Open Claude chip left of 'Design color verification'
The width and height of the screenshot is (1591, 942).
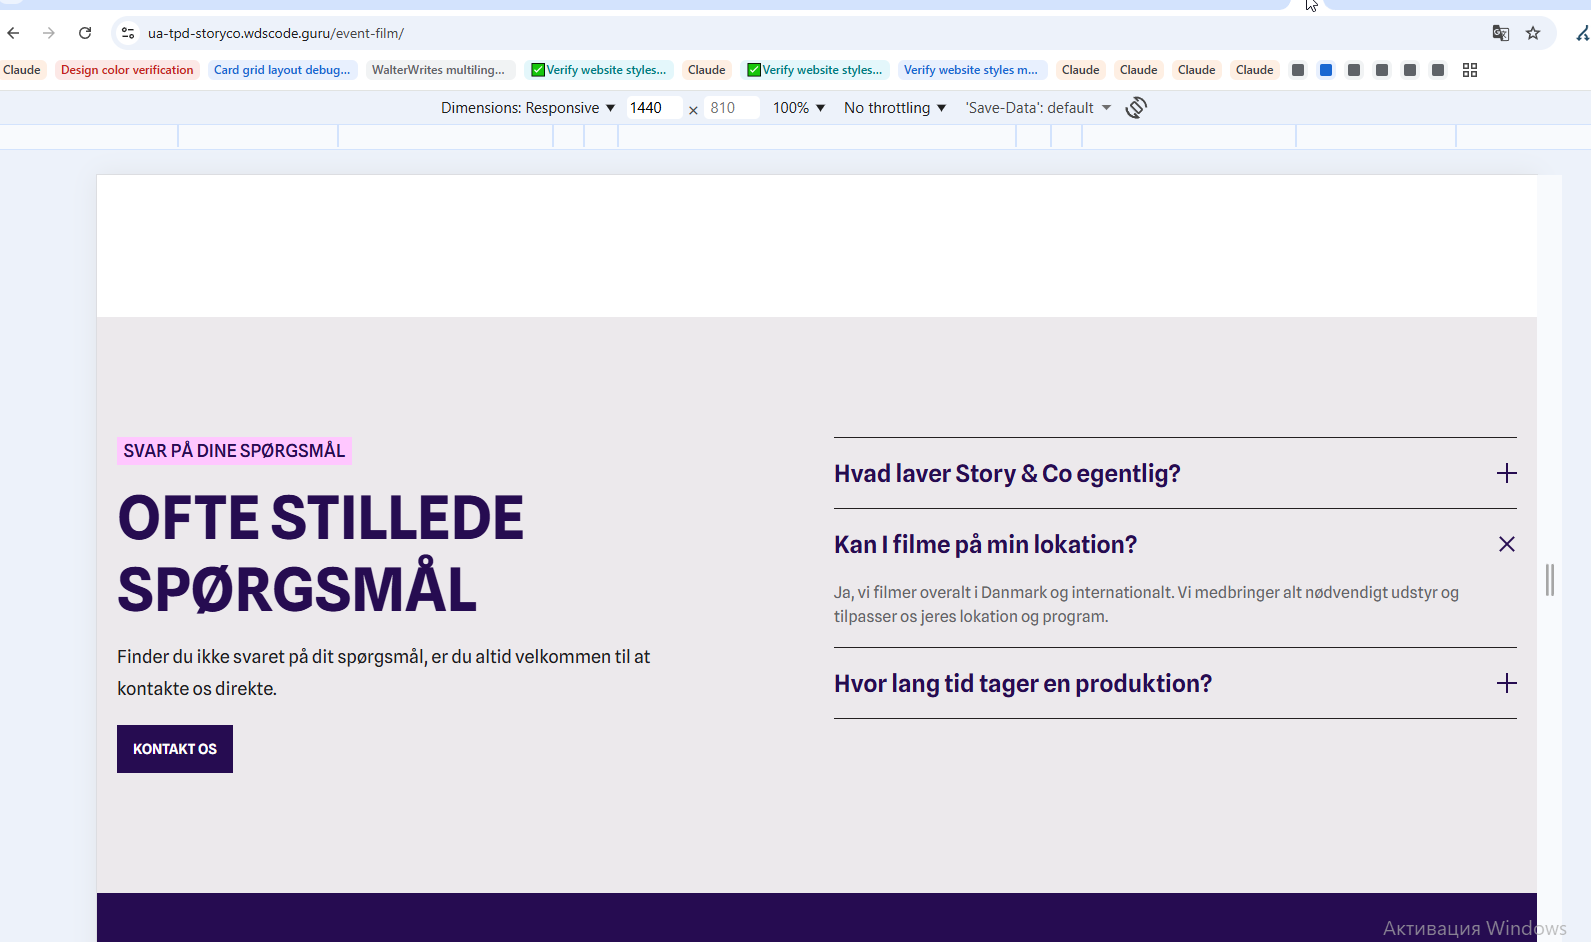pos(22,70)
